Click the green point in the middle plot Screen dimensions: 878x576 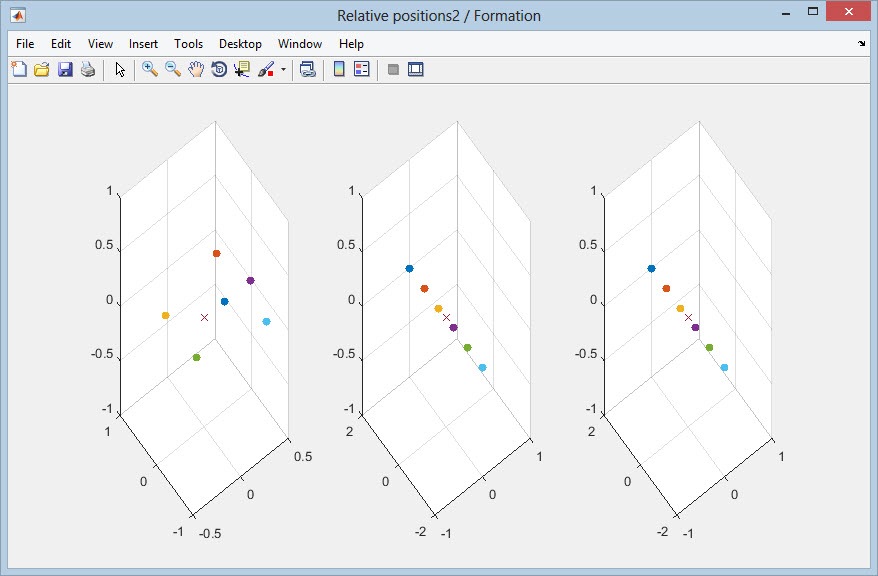click(468, 348)
